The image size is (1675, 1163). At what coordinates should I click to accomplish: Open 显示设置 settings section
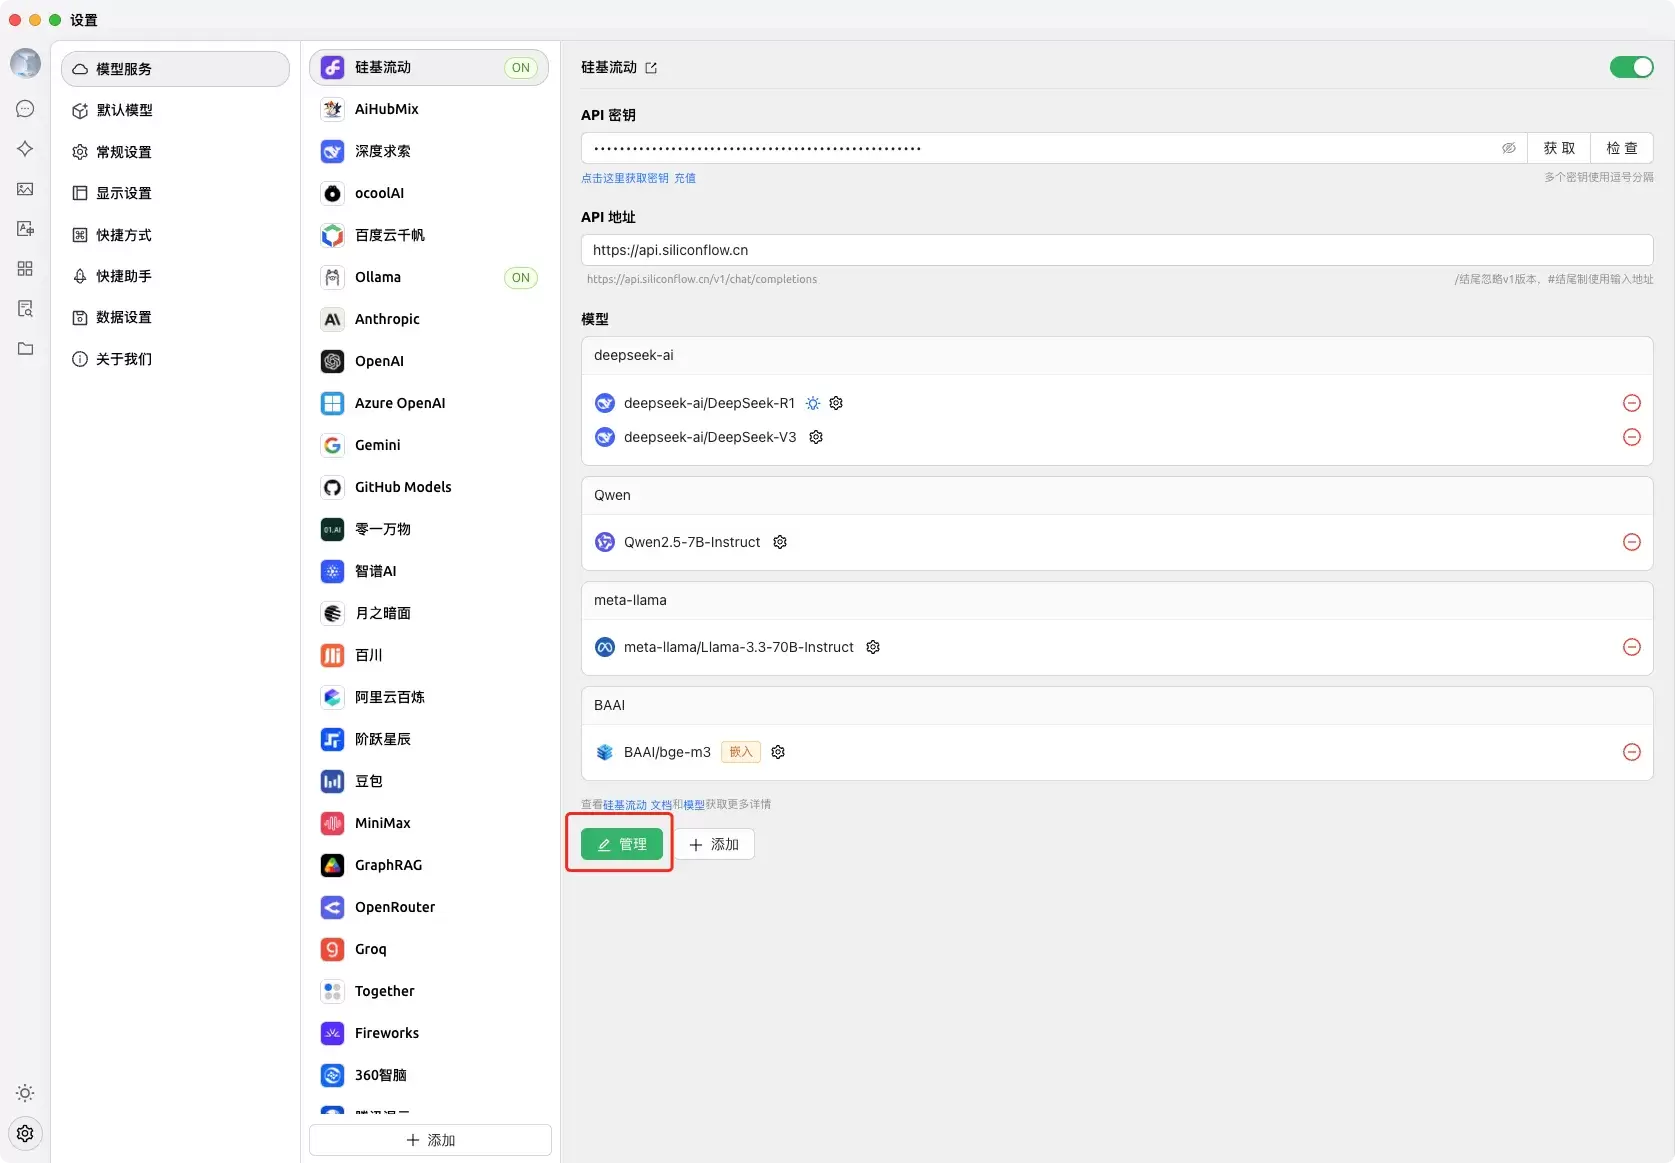pyautogui.click(x=175, y=193)
